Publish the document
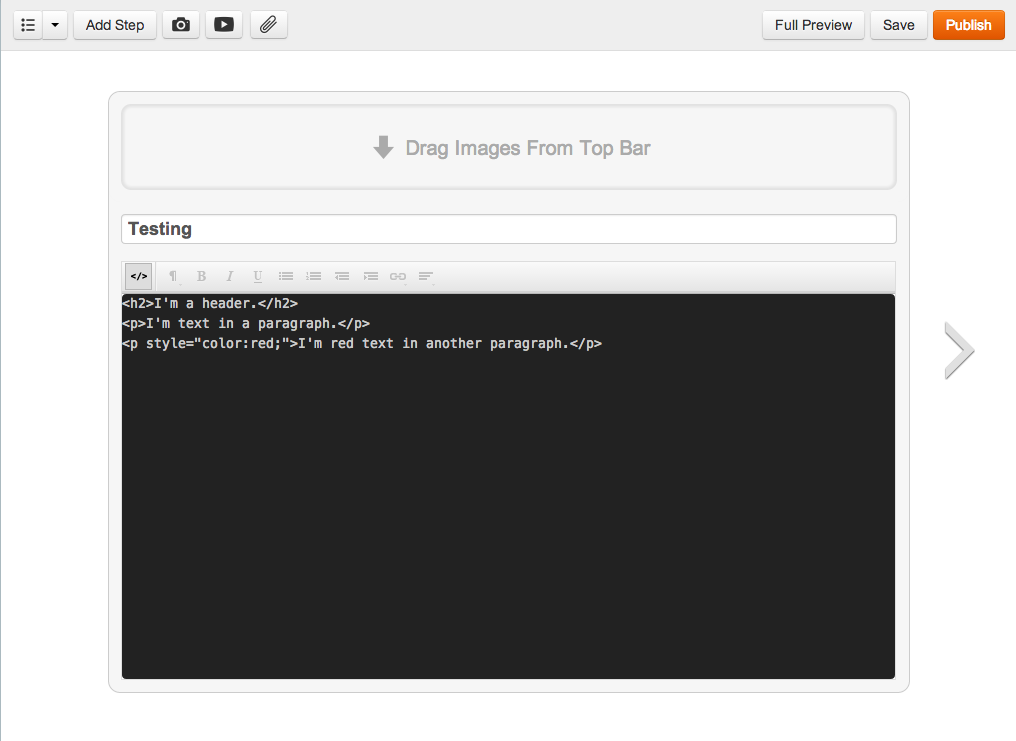This screenshot has width=1016, height=741. [968, 25]
